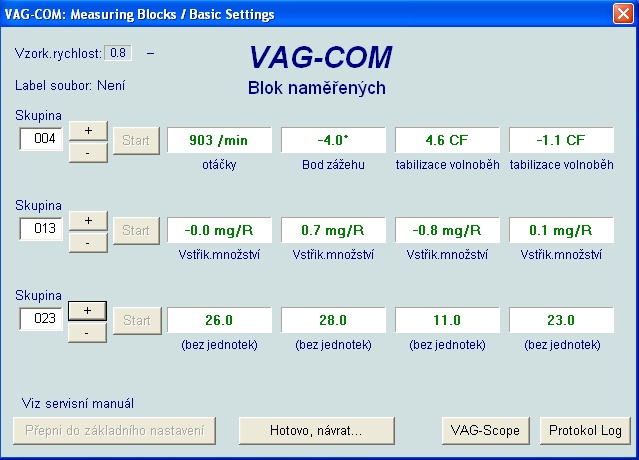The image size is (639, 460).
Task: Increase group 013 with the plus button
Action: pyautogui.click(x=87, y=220)
